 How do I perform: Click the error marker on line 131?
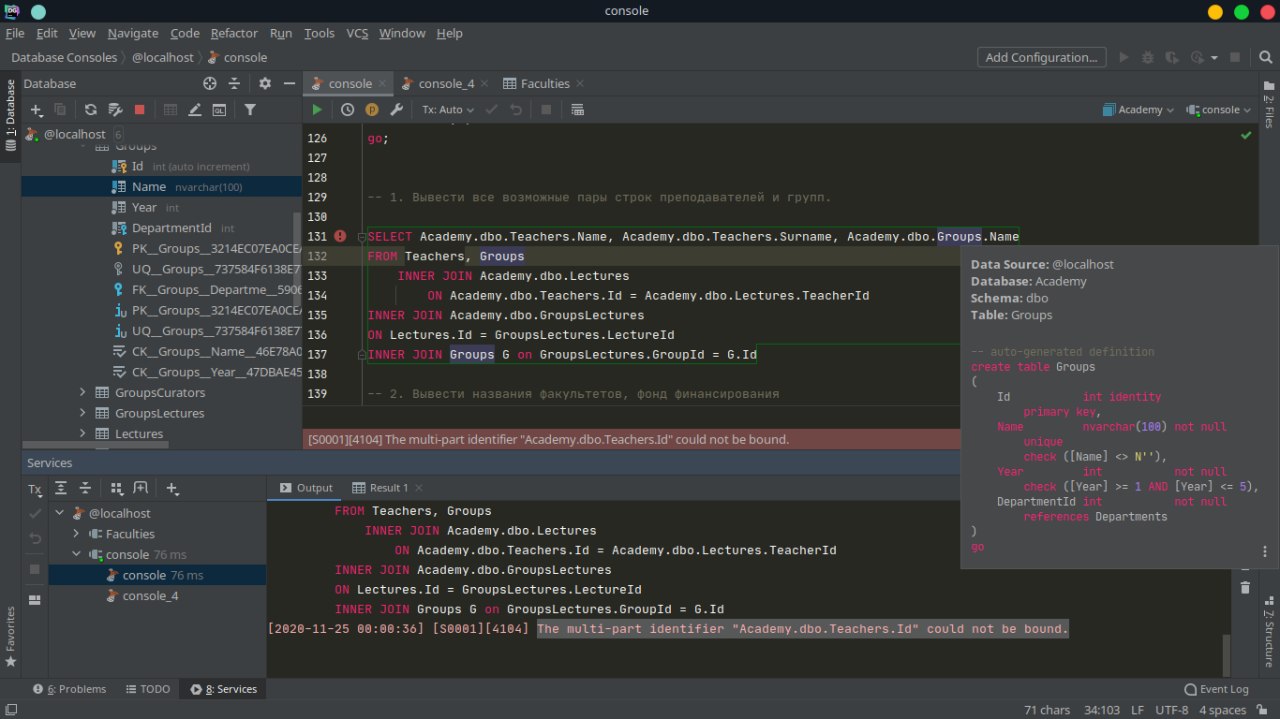pos(340,237)
